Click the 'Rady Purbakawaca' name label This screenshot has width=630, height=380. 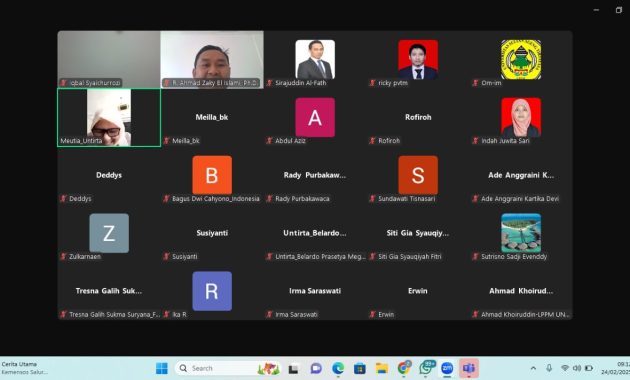point(302,199)
